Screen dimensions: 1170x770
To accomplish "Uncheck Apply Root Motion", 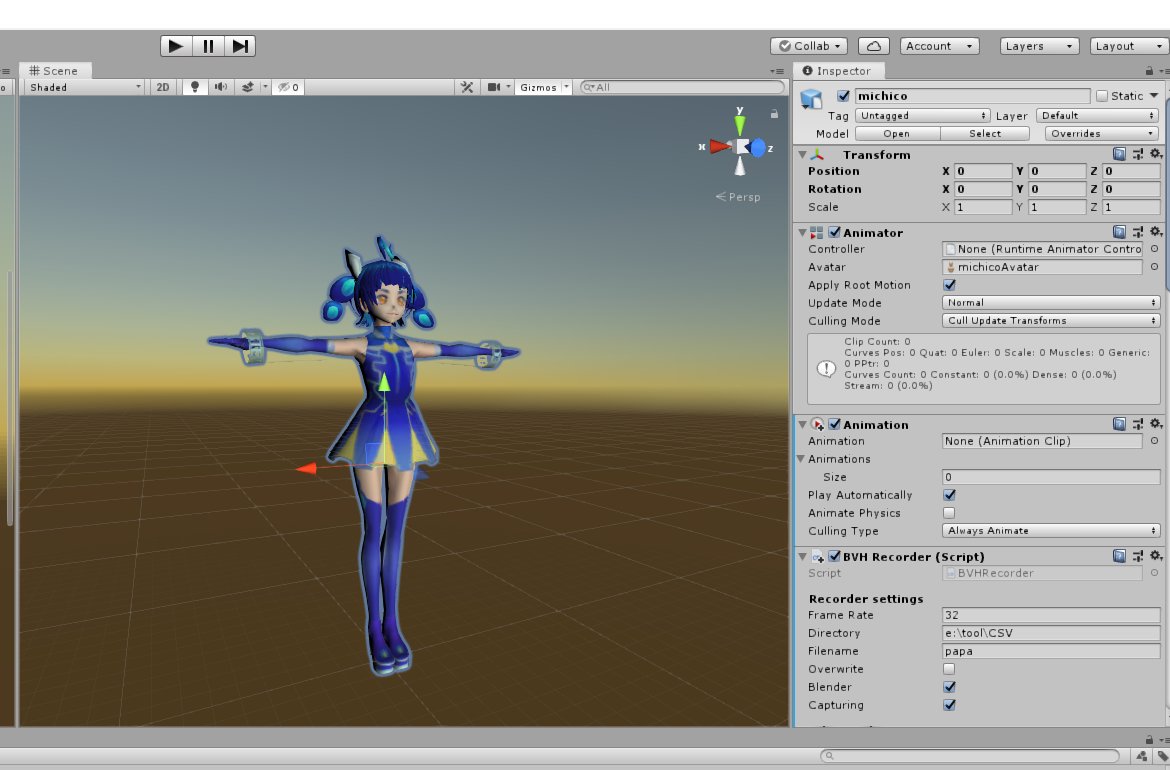I will 949,284.
